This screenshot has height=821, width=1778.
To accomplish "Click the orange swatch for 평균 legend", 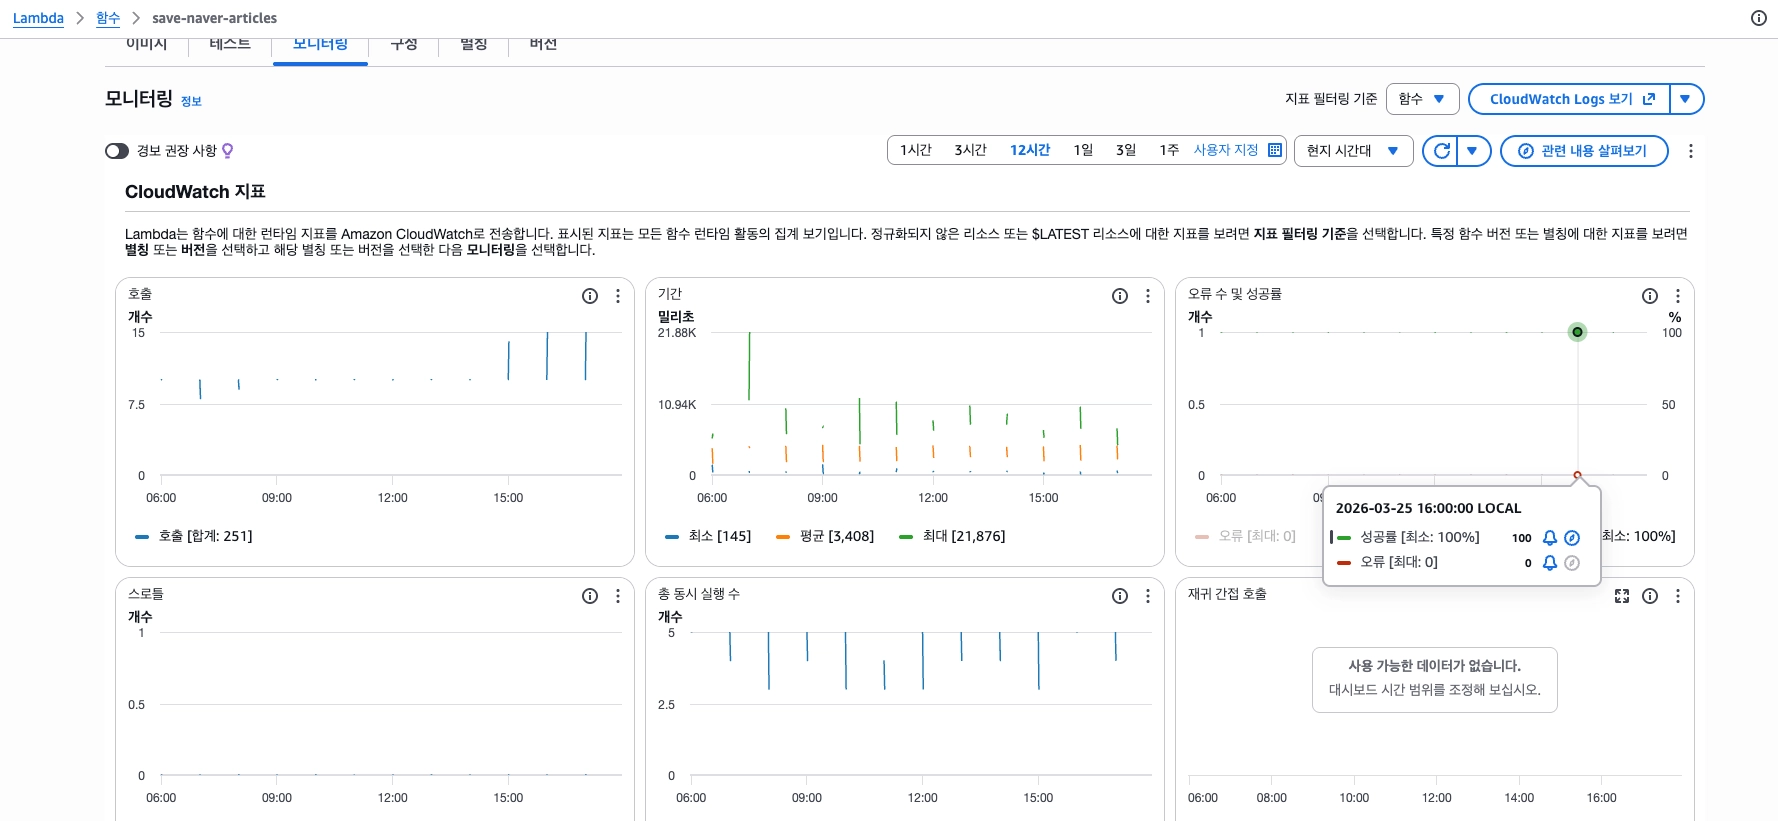I will coord(783,537).
